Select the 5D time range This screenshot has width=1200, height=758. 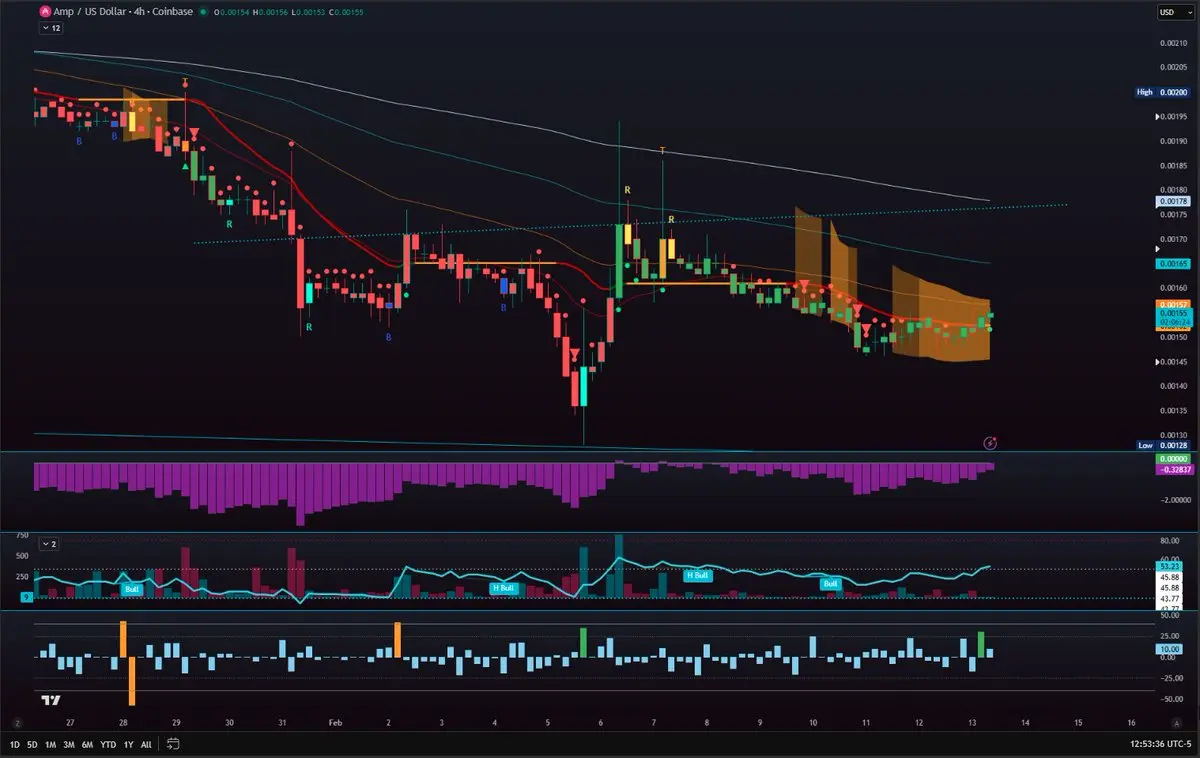[x=32, y=744]
